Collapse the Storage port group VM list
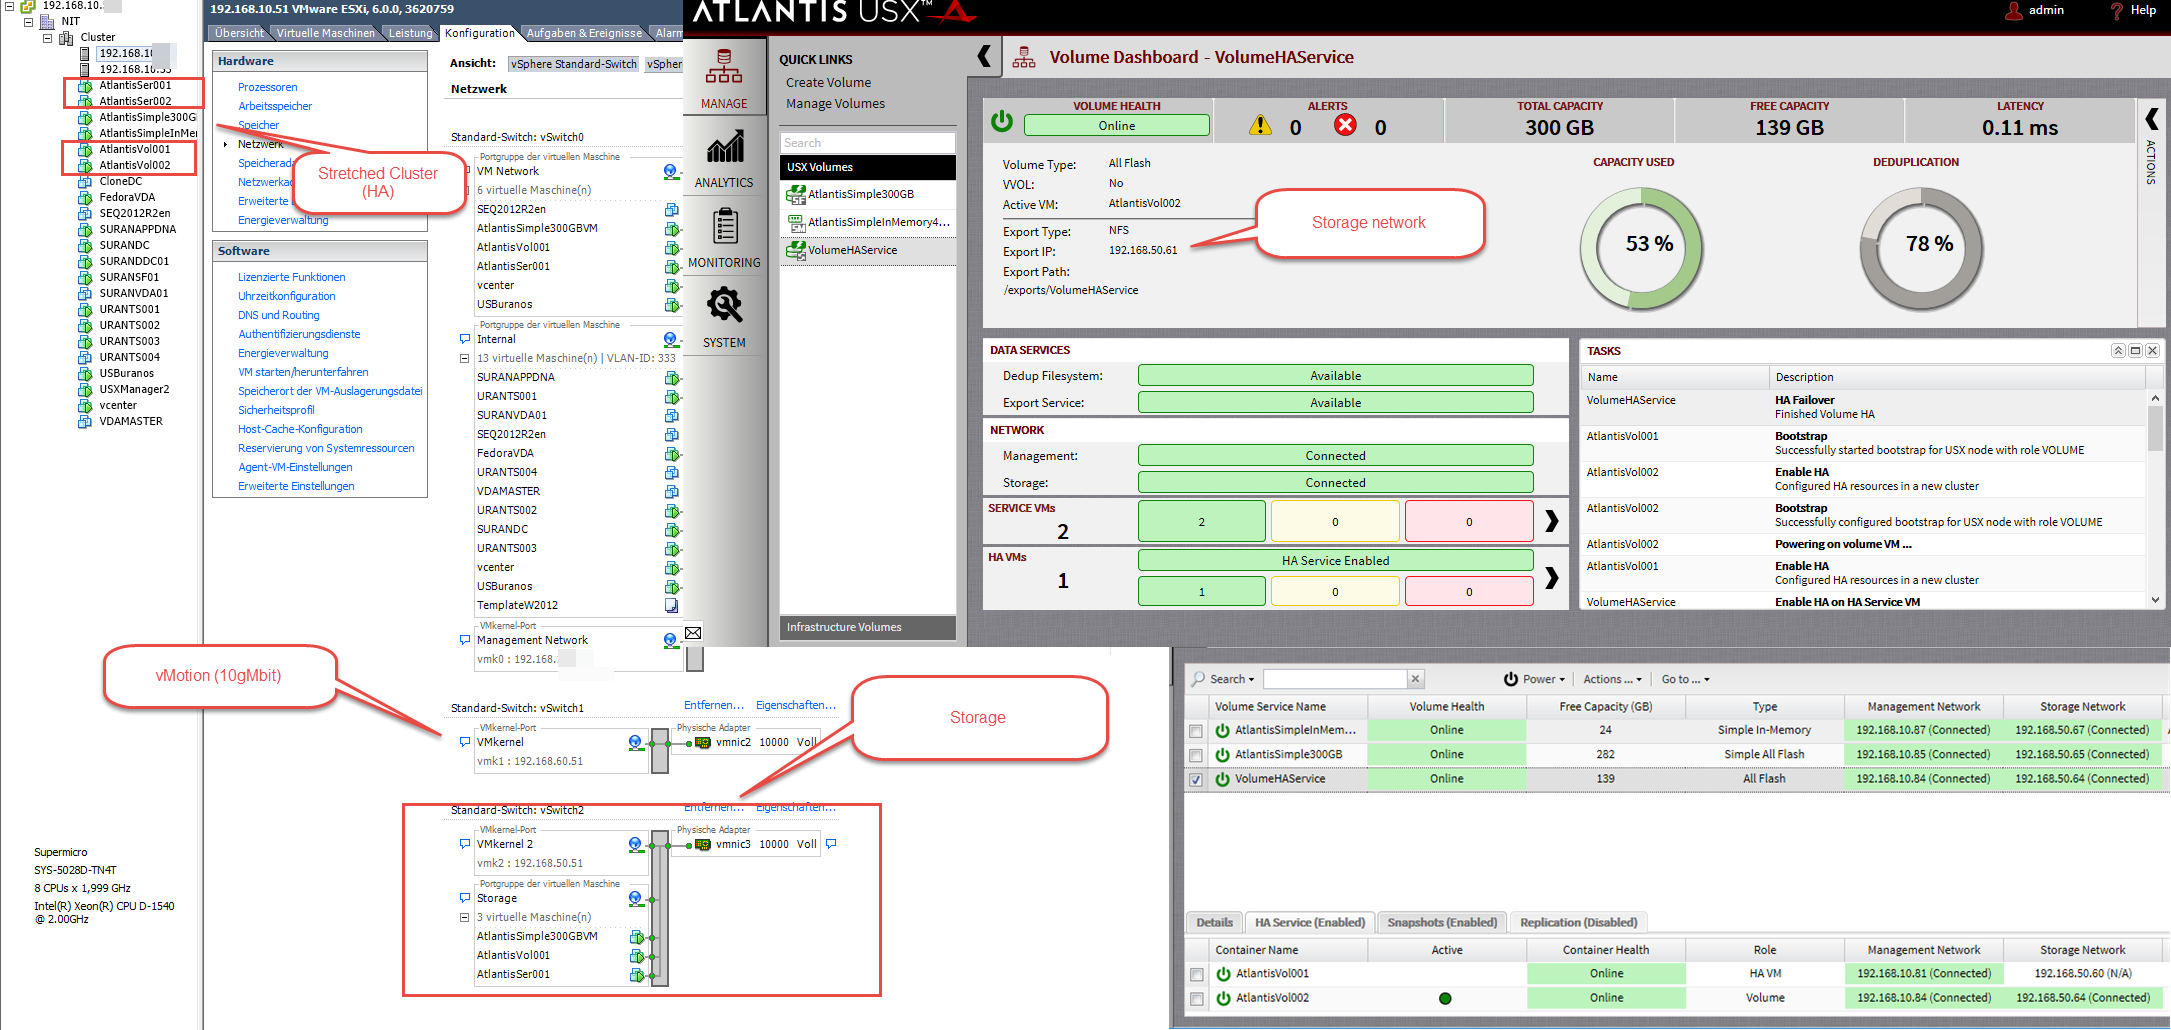Image resolution: width=2171 pixels, height=1030 pixels. (x=464, y=917)
